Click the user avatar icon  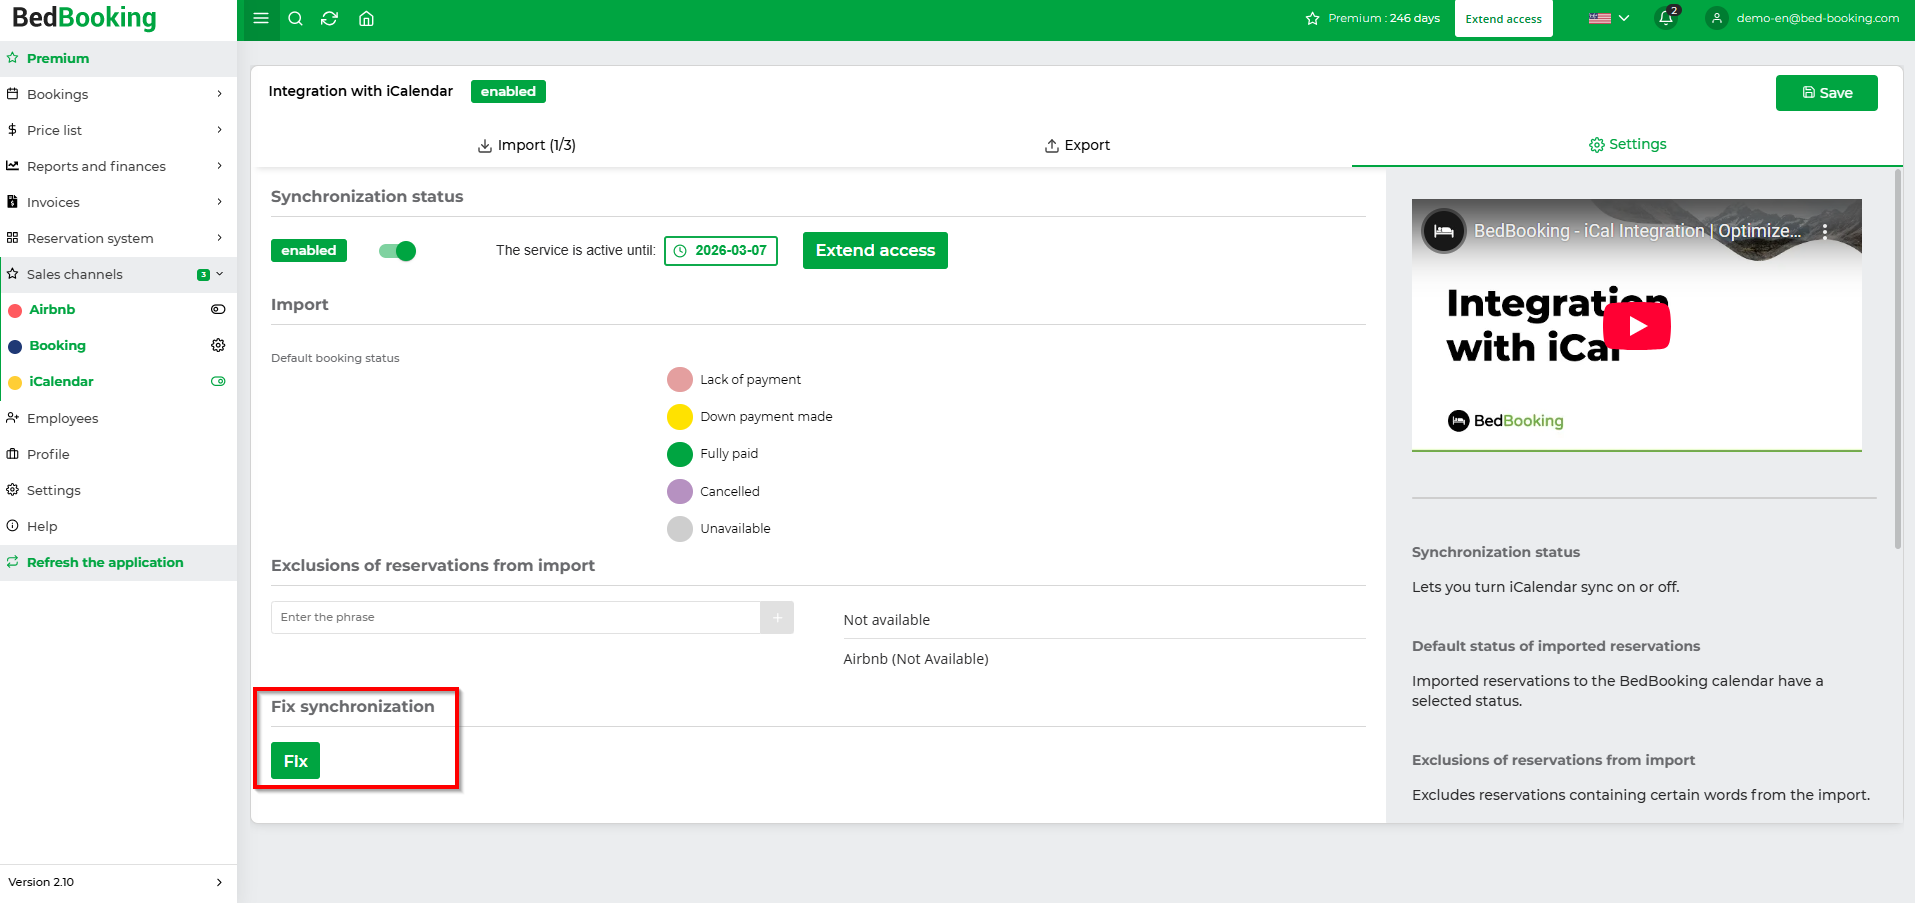tap(1717, 18)
